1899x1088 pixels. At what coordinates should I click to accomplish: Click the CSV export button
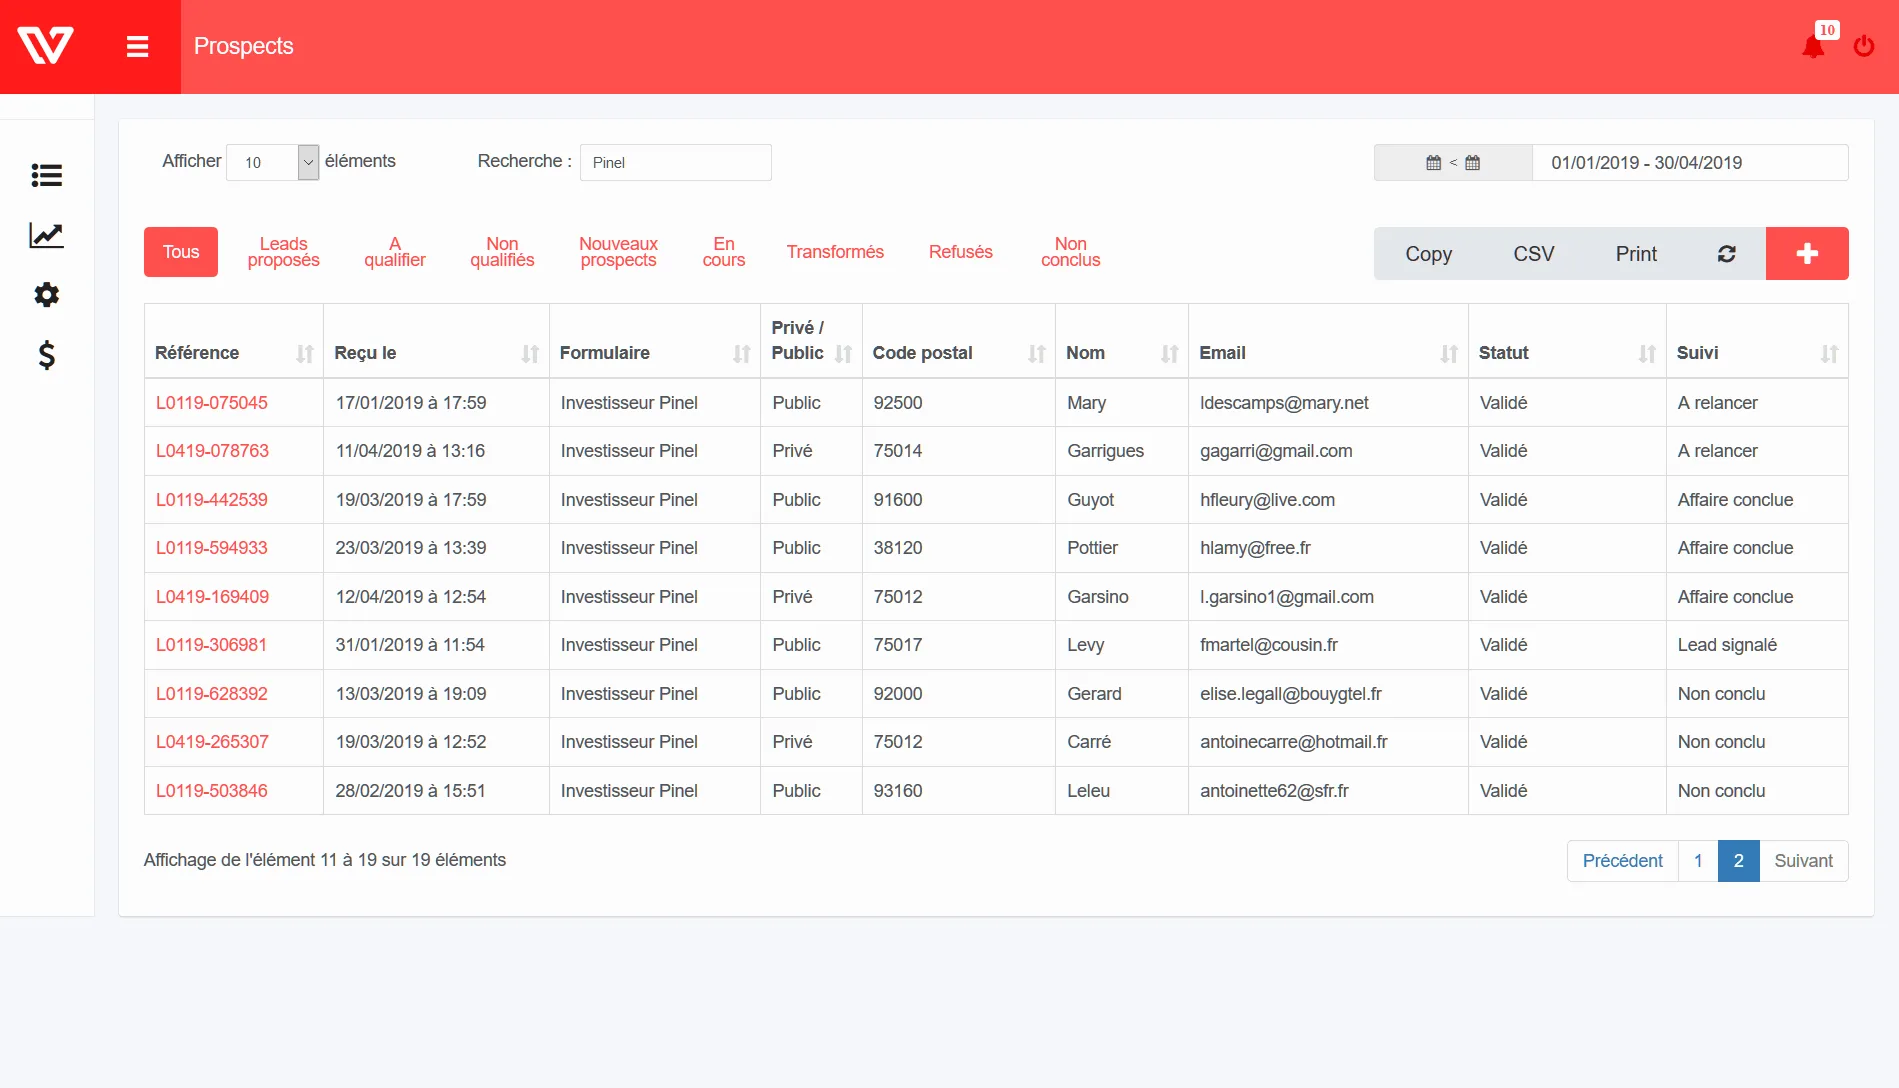click(1533, 254)
